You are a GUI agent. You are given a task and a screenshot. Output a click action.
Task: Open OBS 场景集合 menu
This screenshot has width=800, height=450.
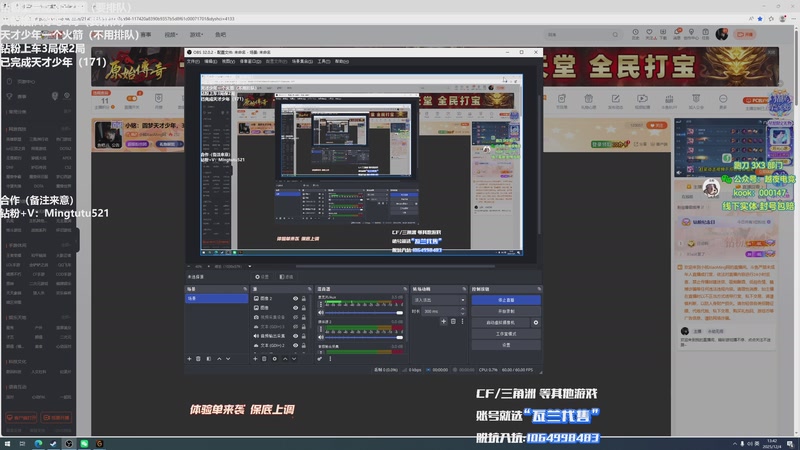(x=302, y=61)
